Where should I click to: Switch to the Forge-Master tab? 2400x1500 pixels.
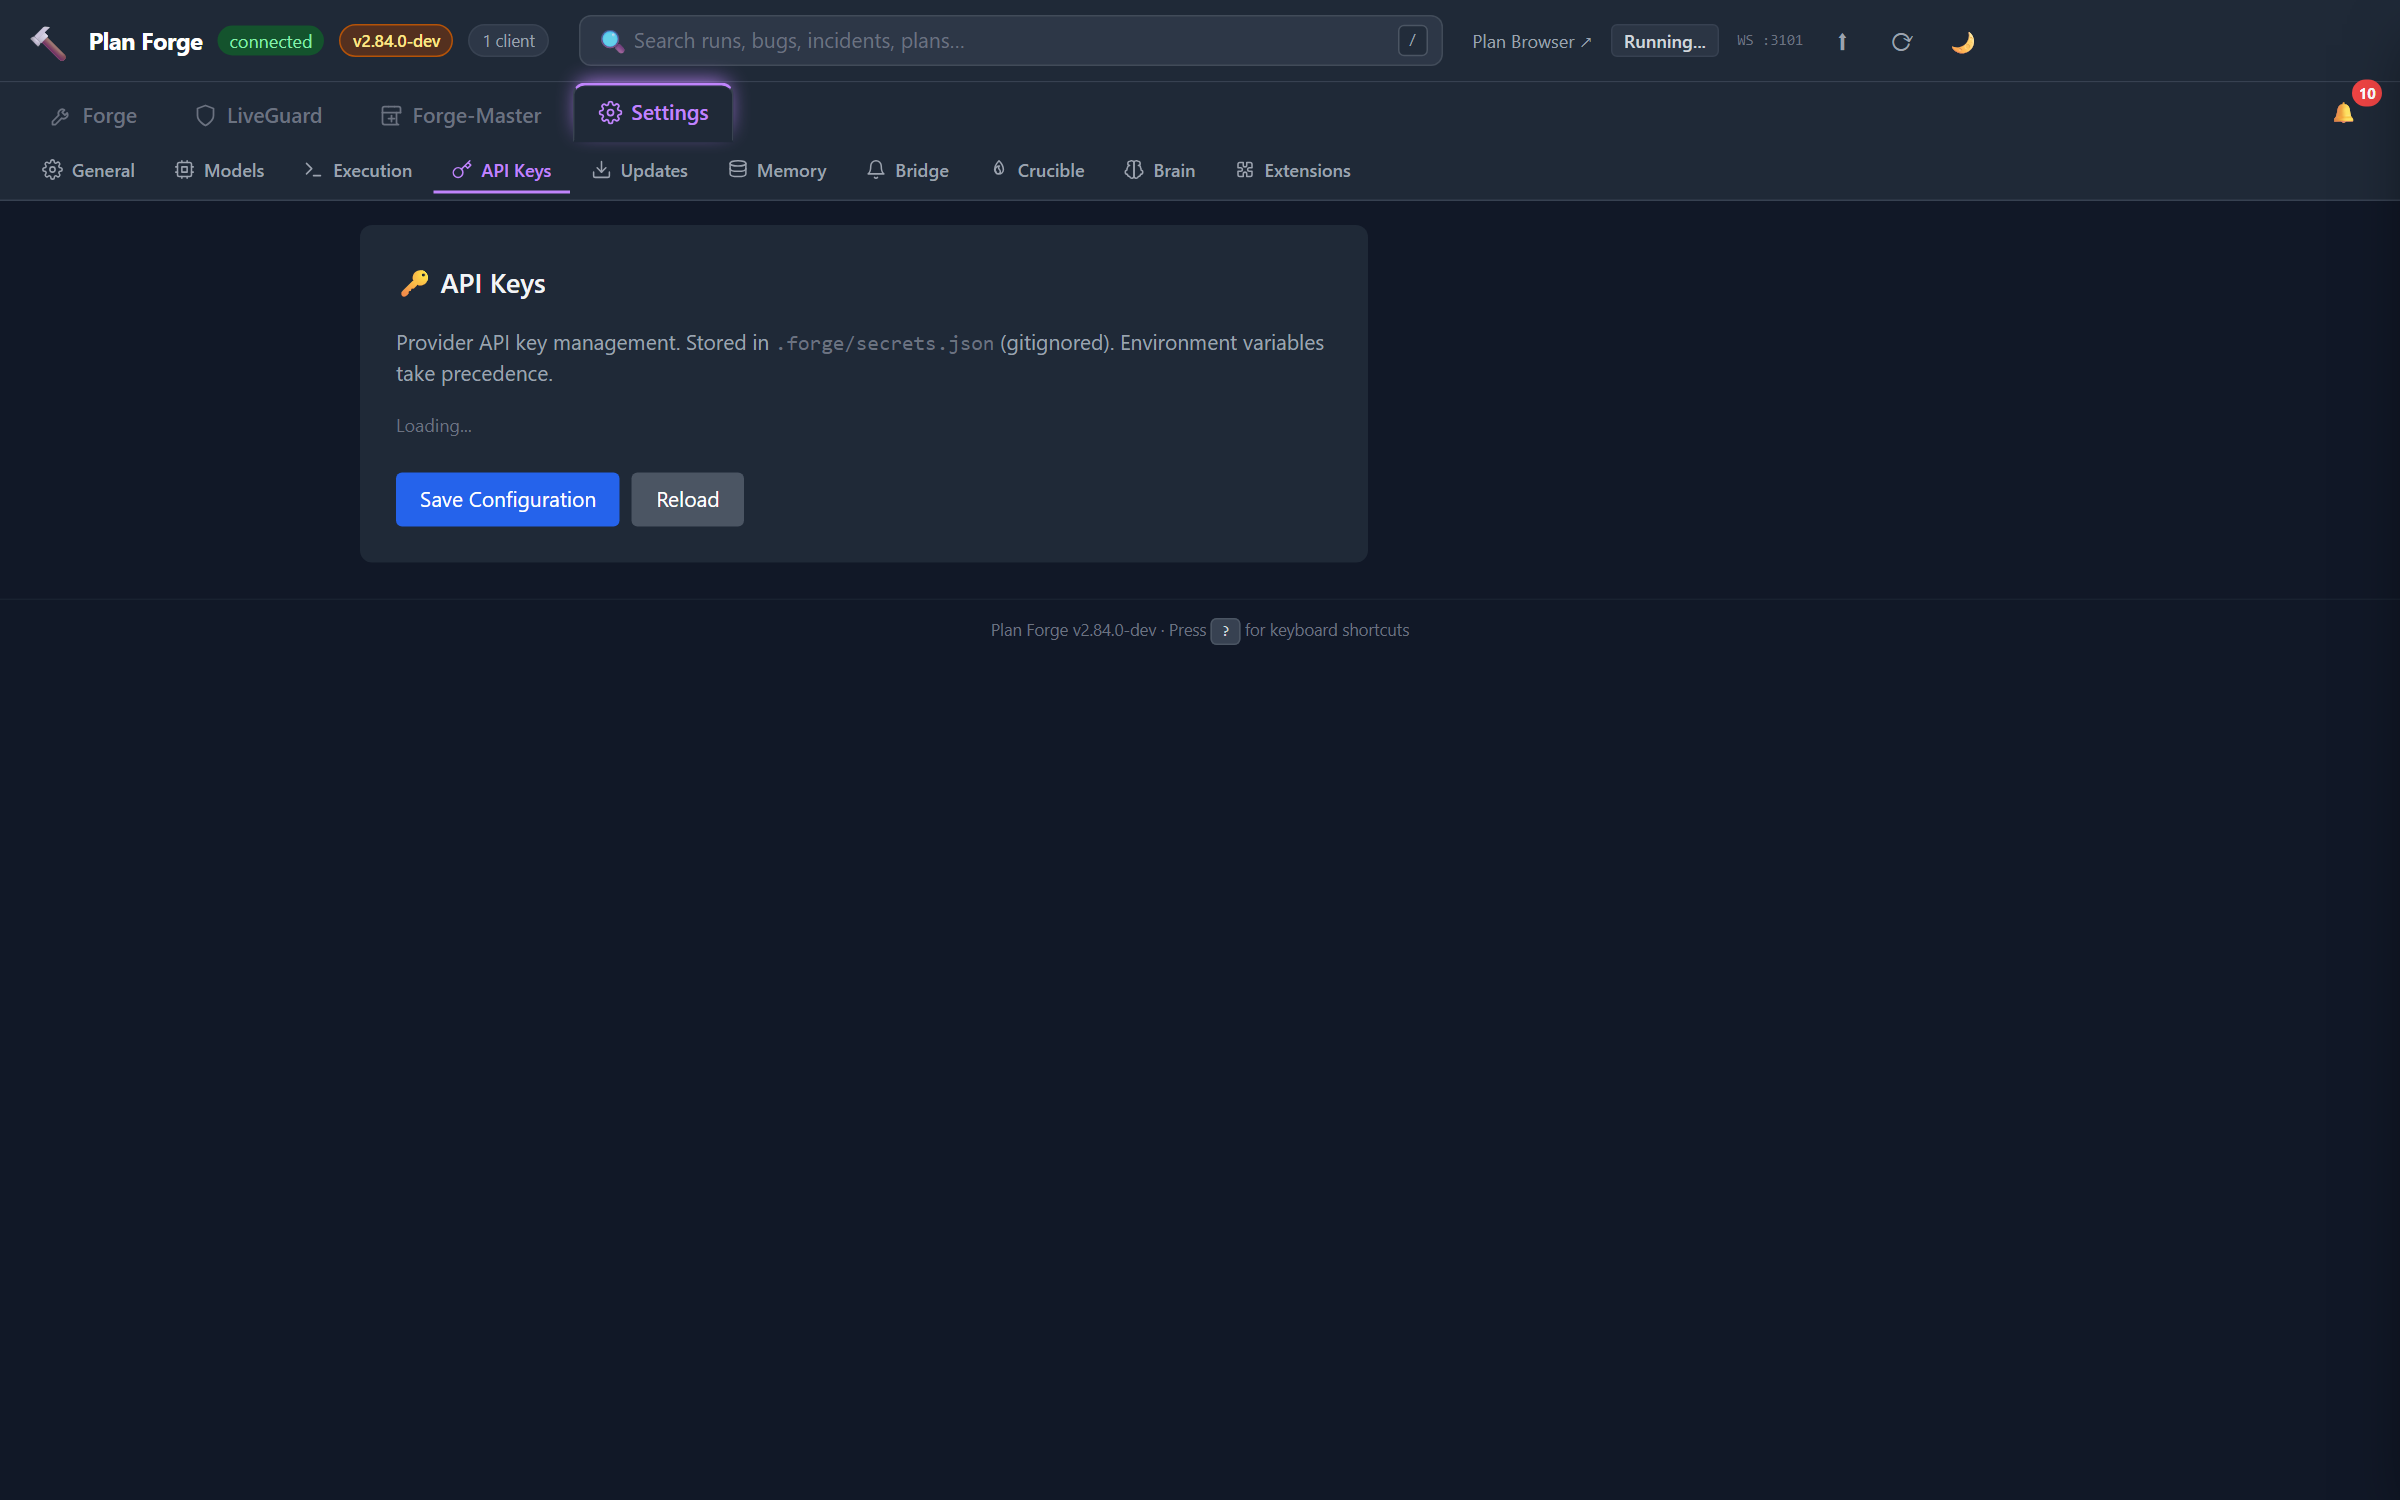[x=461, y=116]
